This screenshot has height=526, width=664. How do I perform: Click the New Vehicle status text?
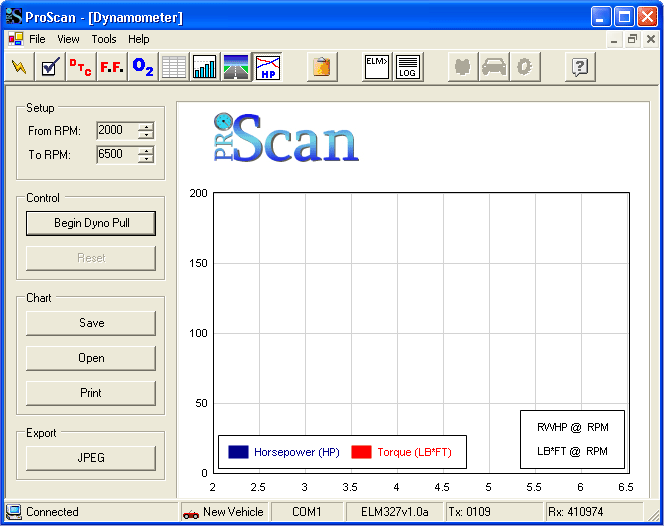(233, 512)
